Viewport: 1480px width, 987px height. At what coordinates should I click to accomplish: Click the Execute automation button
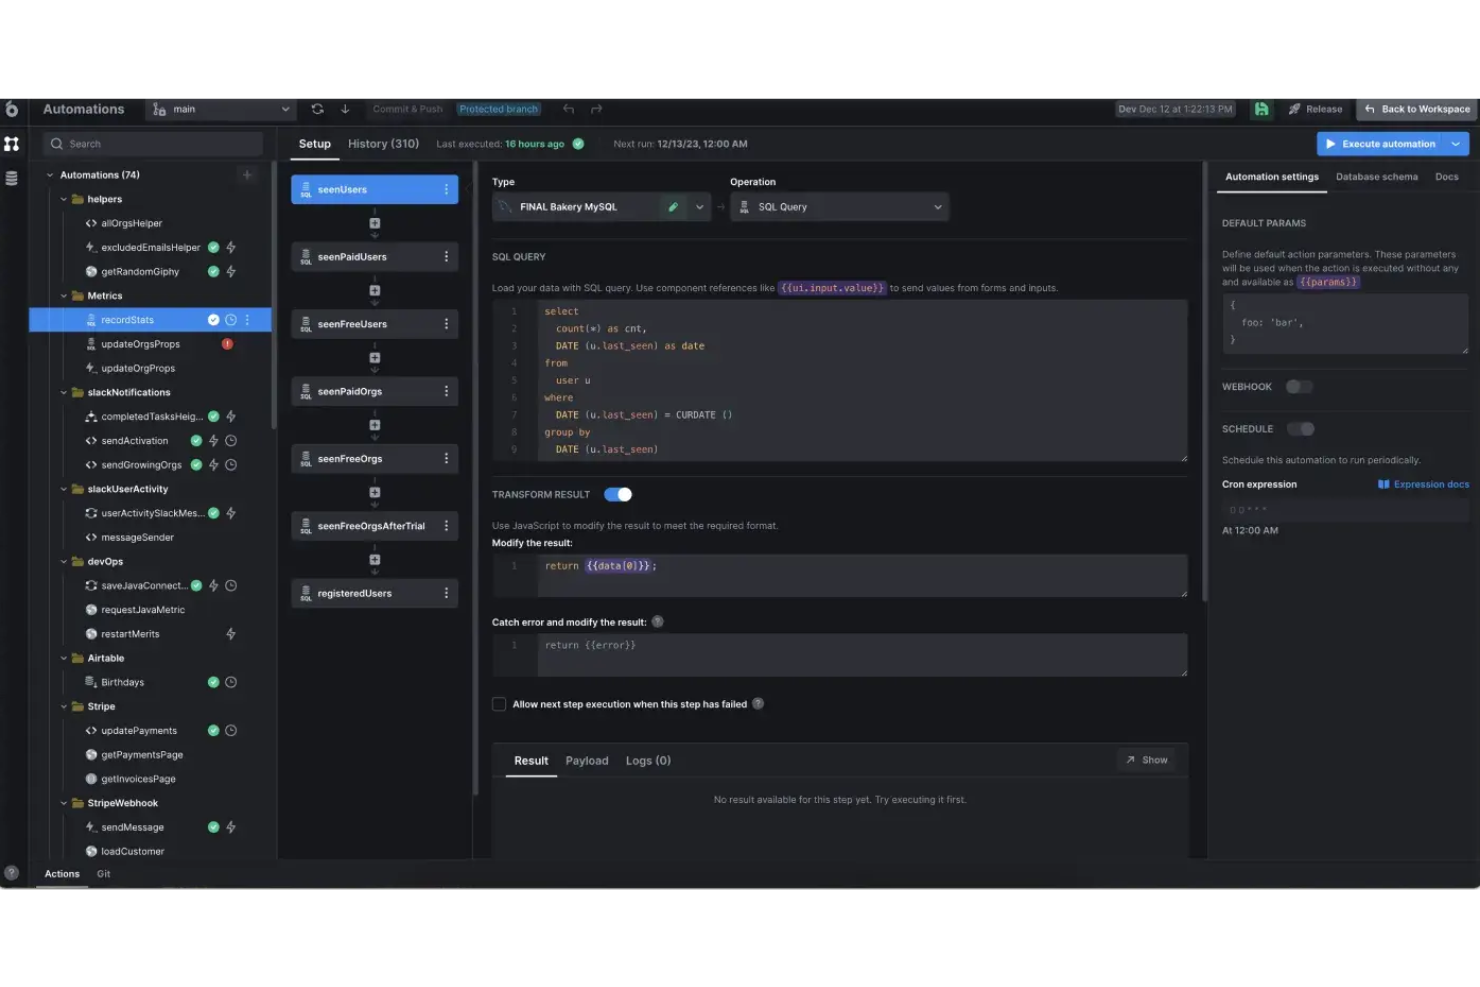pos(1385,143)
